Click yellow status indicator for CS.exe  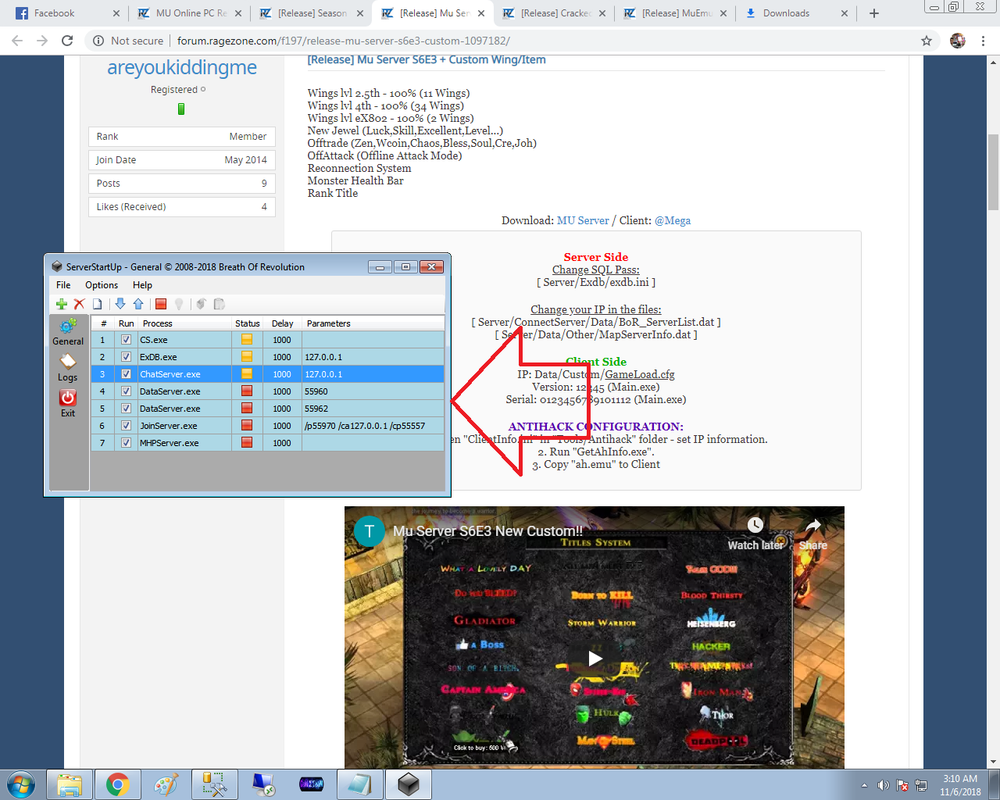[247, 340]
